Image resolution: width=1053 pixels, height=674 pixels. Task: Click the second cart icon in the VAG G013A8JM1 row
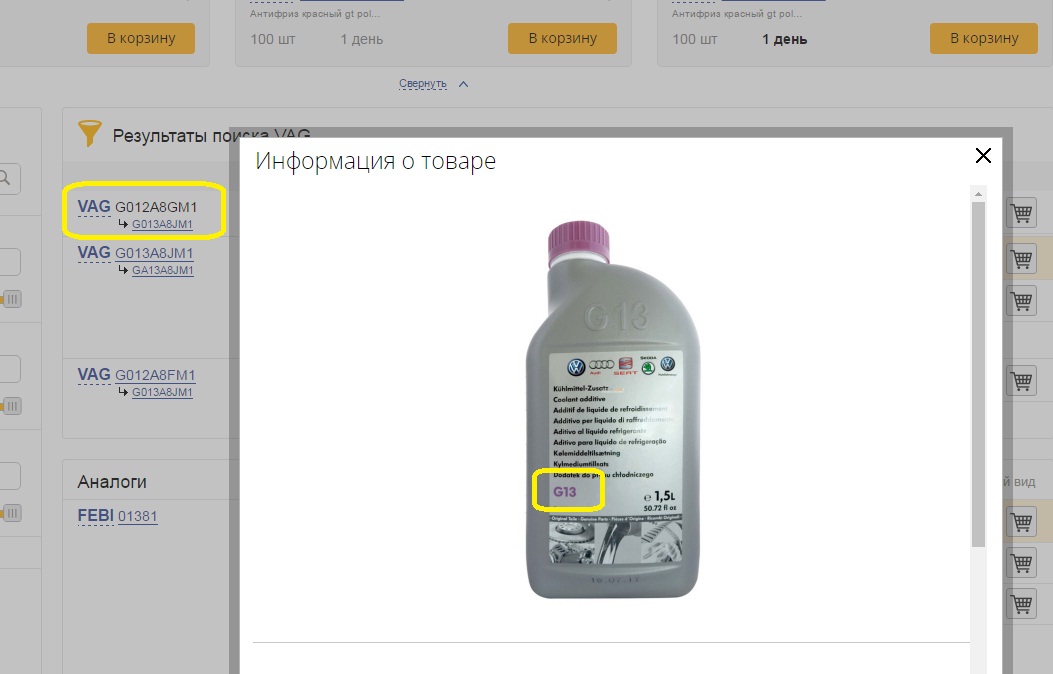coord(1021,301)
